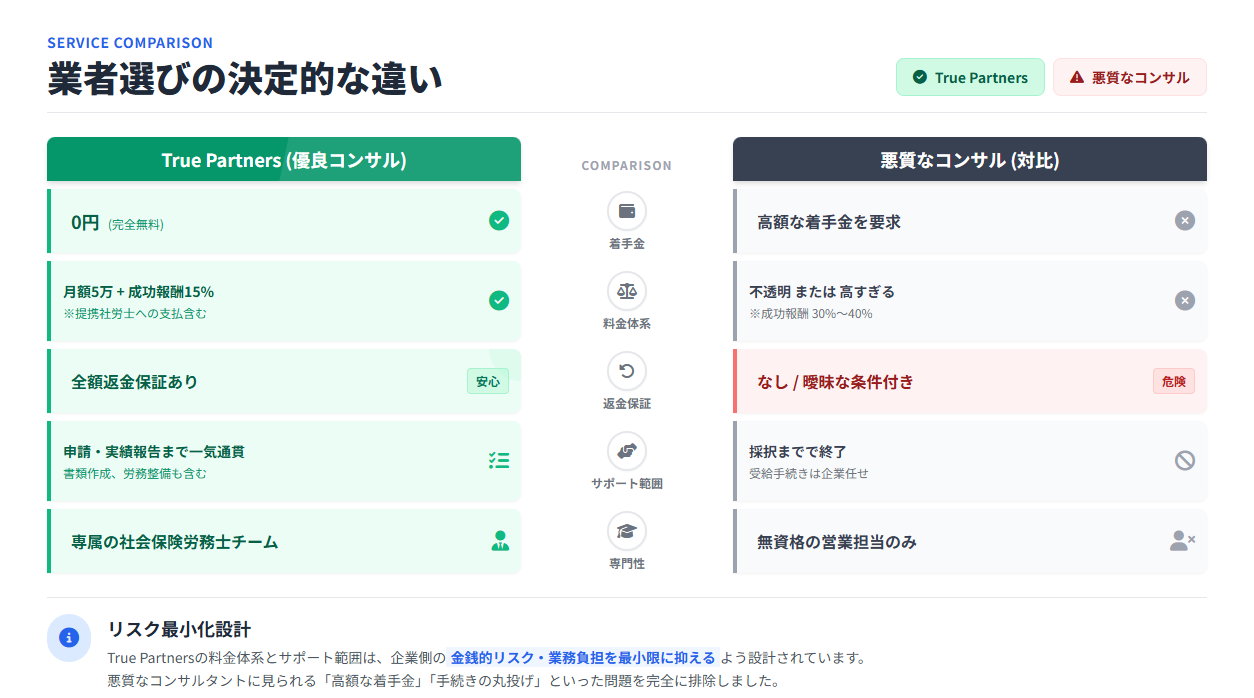Click the grey user-remove icon in 無資格 row
This screenshot has width=1254, height=698.
click(x=1182, y=541)
